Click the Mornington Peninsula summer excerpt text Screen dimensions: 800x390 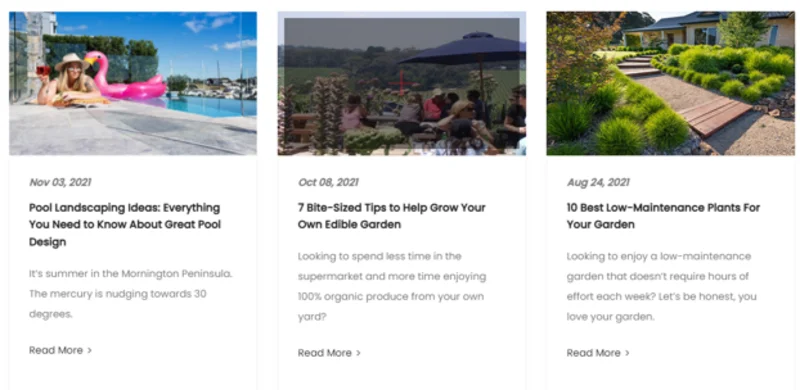(131, 294)
